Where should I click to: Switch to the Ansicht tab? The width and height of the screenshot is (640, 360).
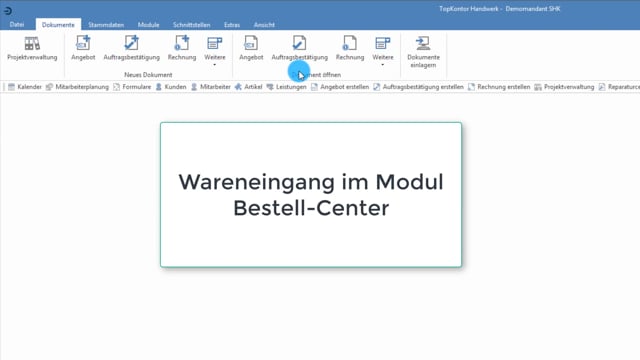[264, 24]
